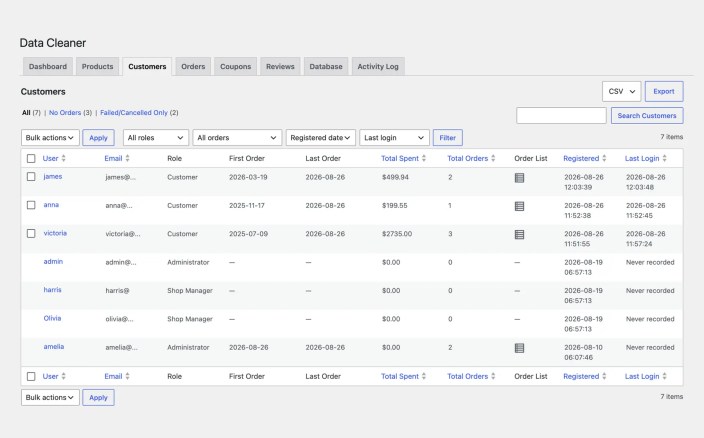Image resolution: width=704 pixels, height=438 pixels.
Task: Click sort arrows beside footer User column
Action: (63, 376)
